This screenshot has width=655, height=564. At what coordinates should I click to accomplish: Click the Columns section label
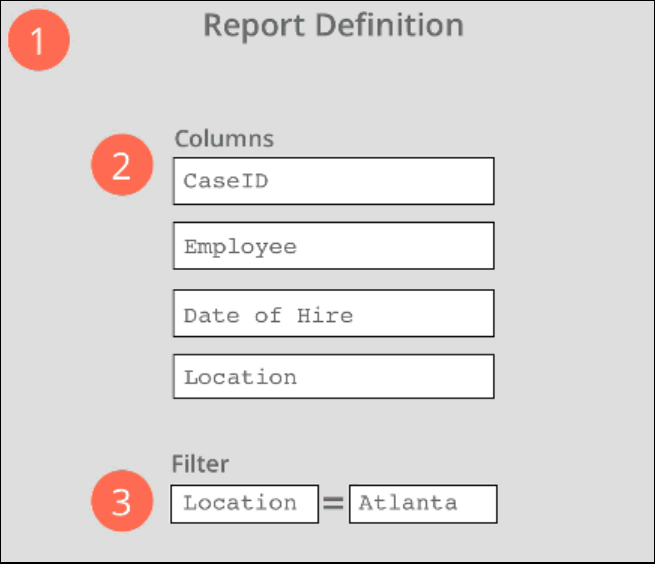point(224,139)
